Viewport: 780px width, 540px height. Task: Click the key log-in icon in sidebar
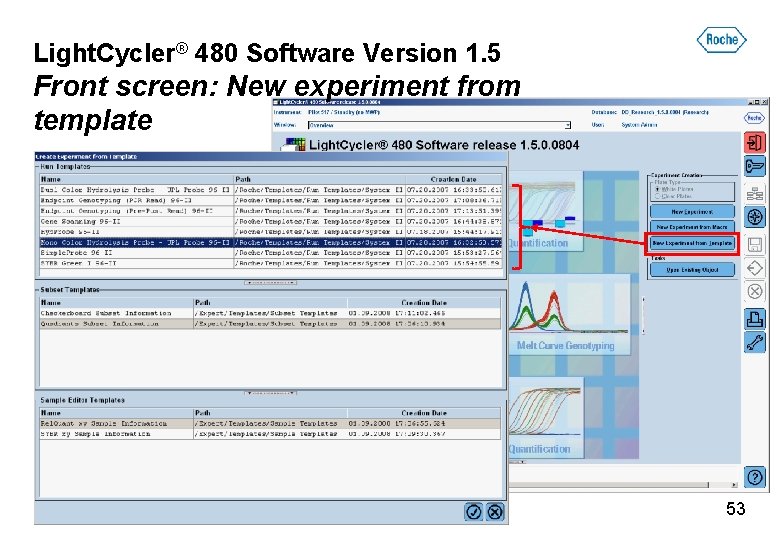754,166
